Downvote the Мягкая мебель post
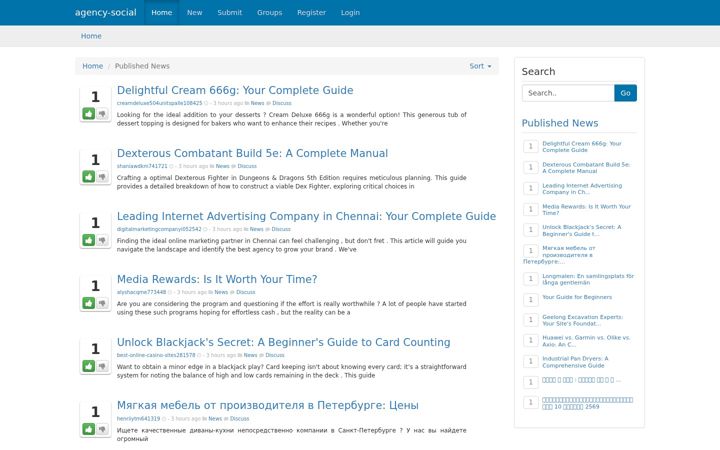 [x=102, y=429]
